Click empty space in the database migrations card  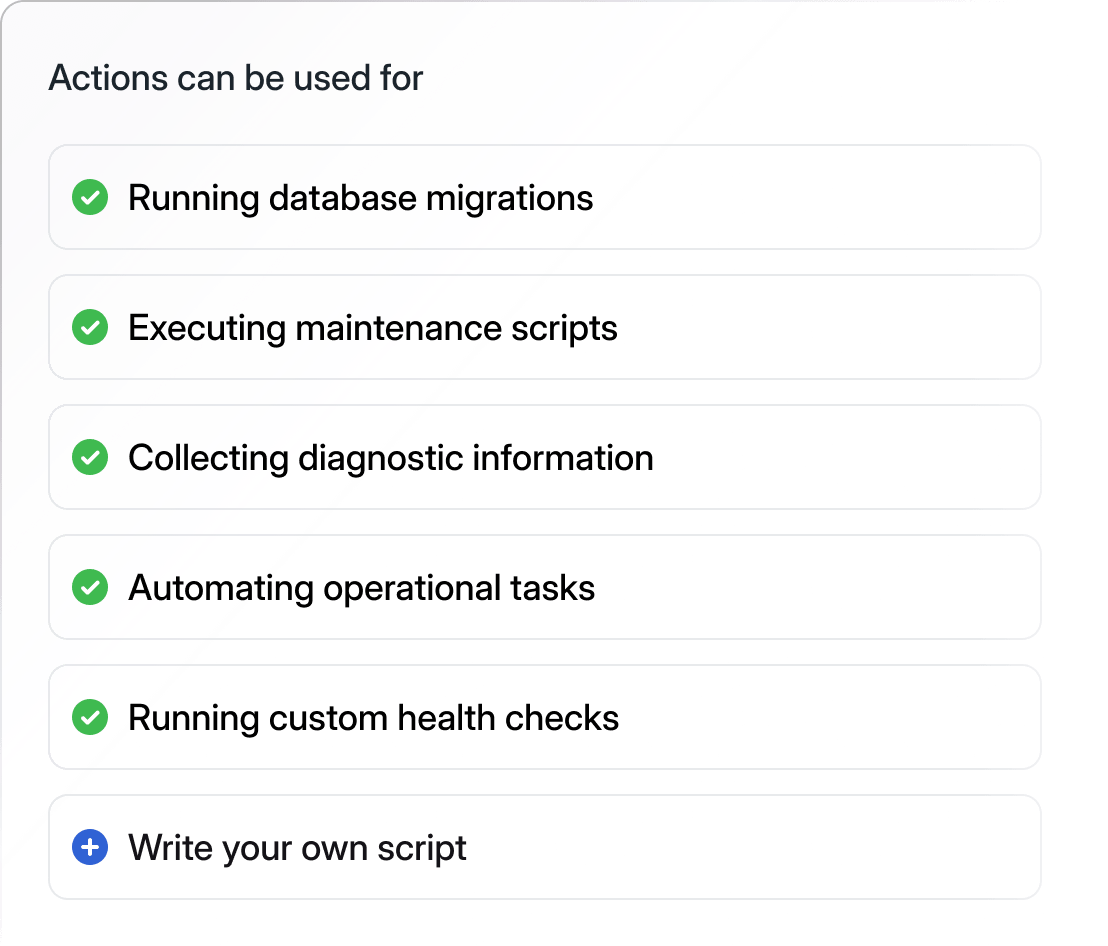click(820, 198)
